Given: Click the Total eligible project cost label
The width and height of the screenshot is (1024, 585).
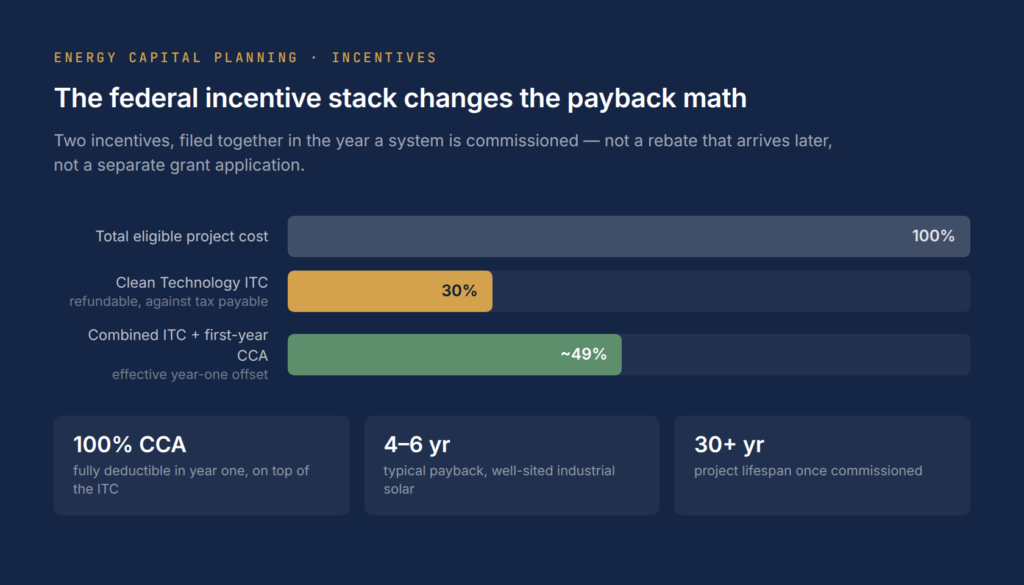Looking at the screenshot, I should 182,236.
